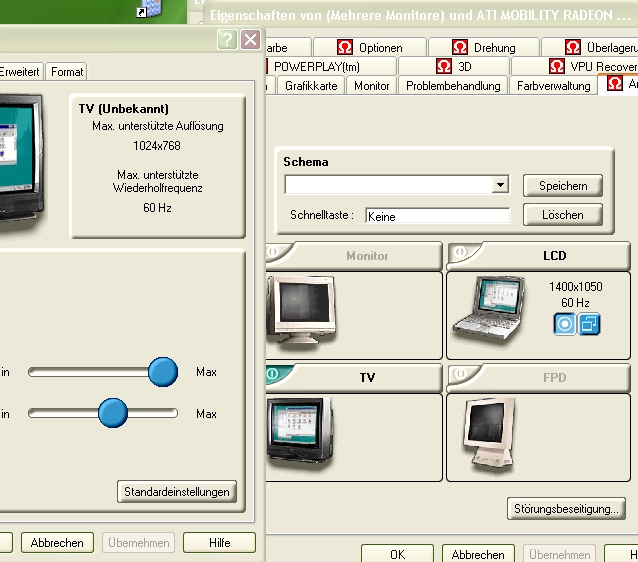Click the help question mark button
Image resolution: width=638 pixels, height=562 pixels.
[227, 39]
